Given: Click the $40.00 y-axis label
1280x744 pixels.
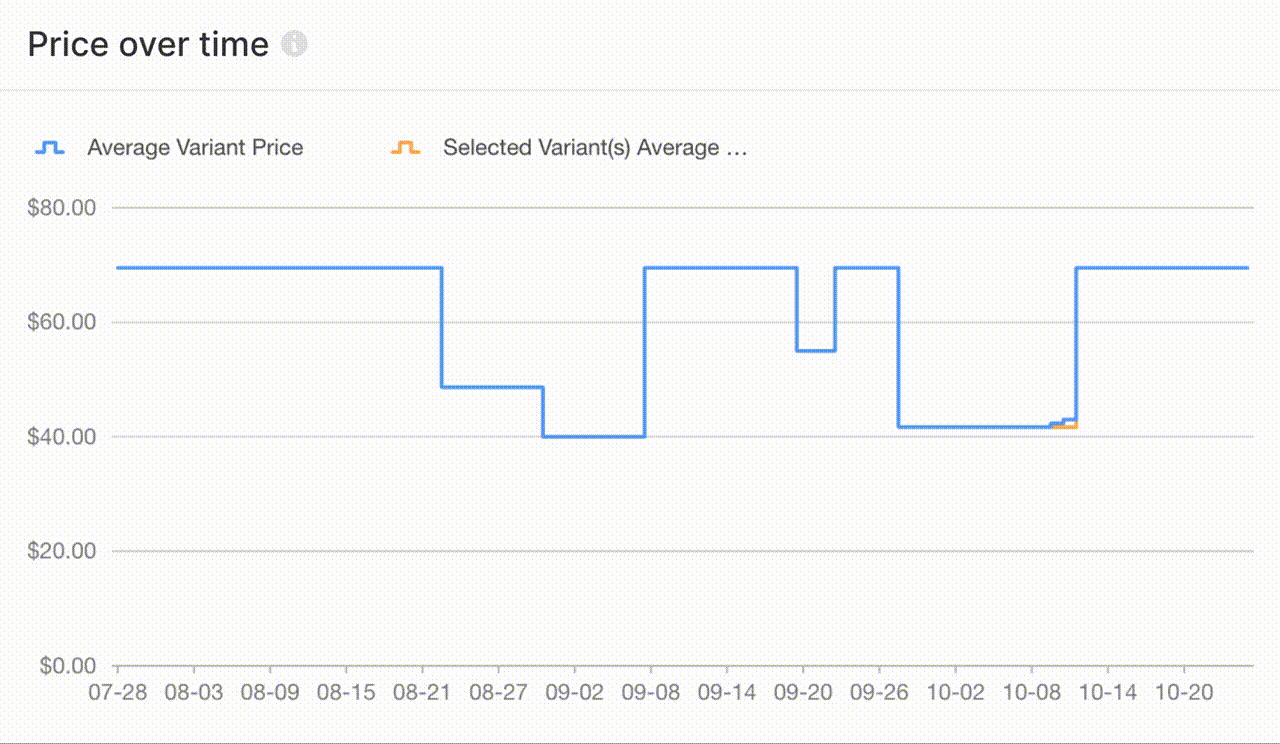Looking at the screenshot, I should pyautogui.click(x=62, y=437).
